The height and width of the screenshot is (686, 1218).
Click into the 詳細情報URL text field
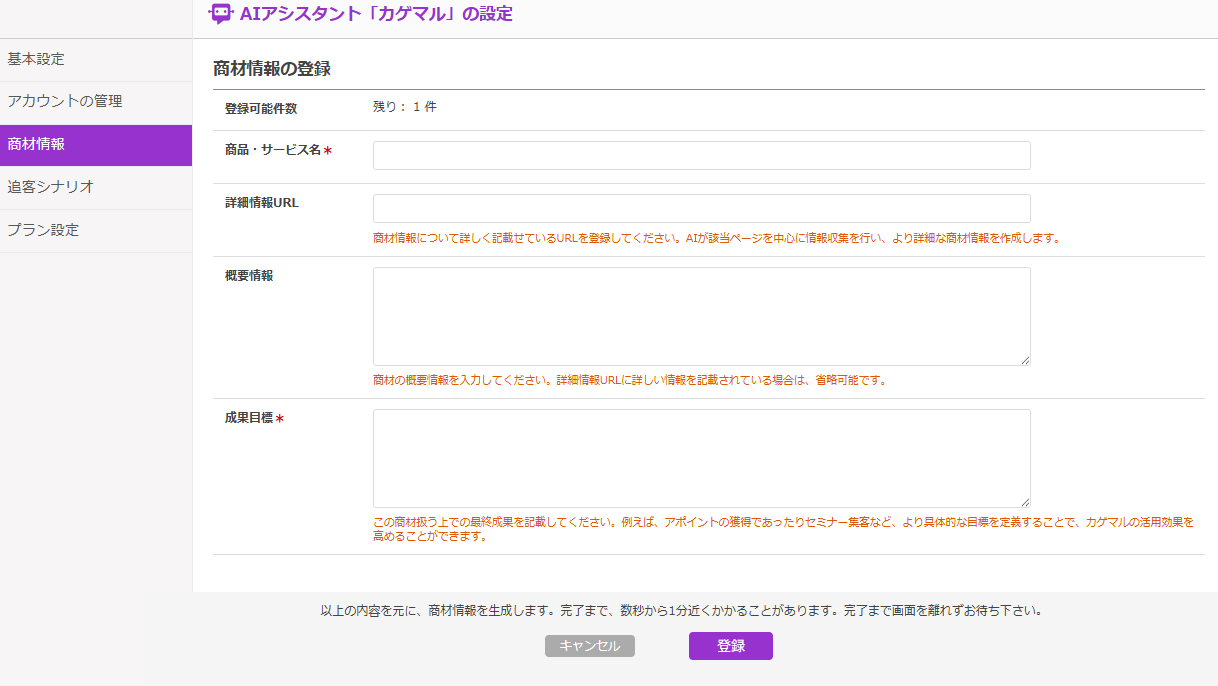coord(701,208)
